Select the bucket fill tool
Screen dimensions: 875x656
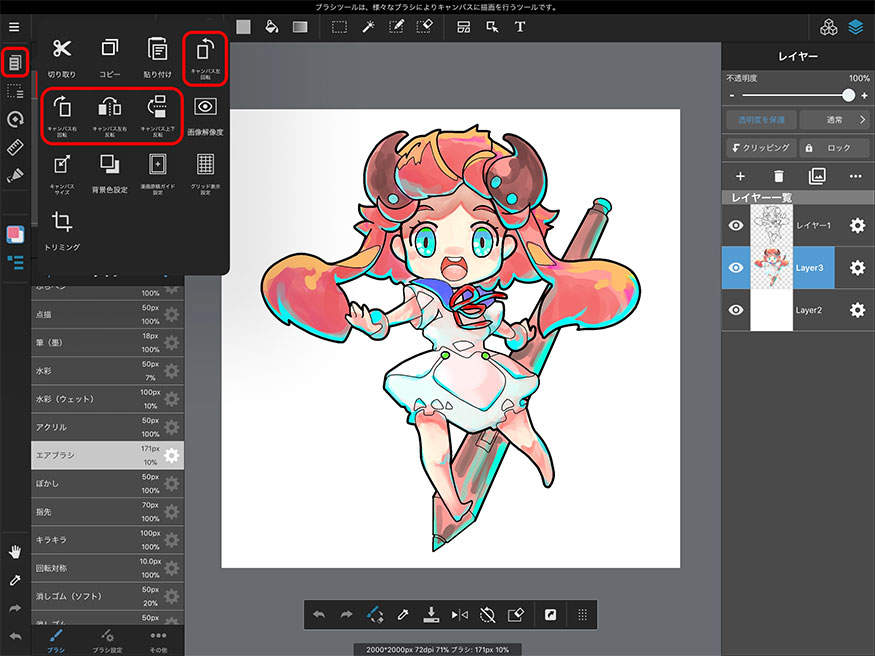272,27
